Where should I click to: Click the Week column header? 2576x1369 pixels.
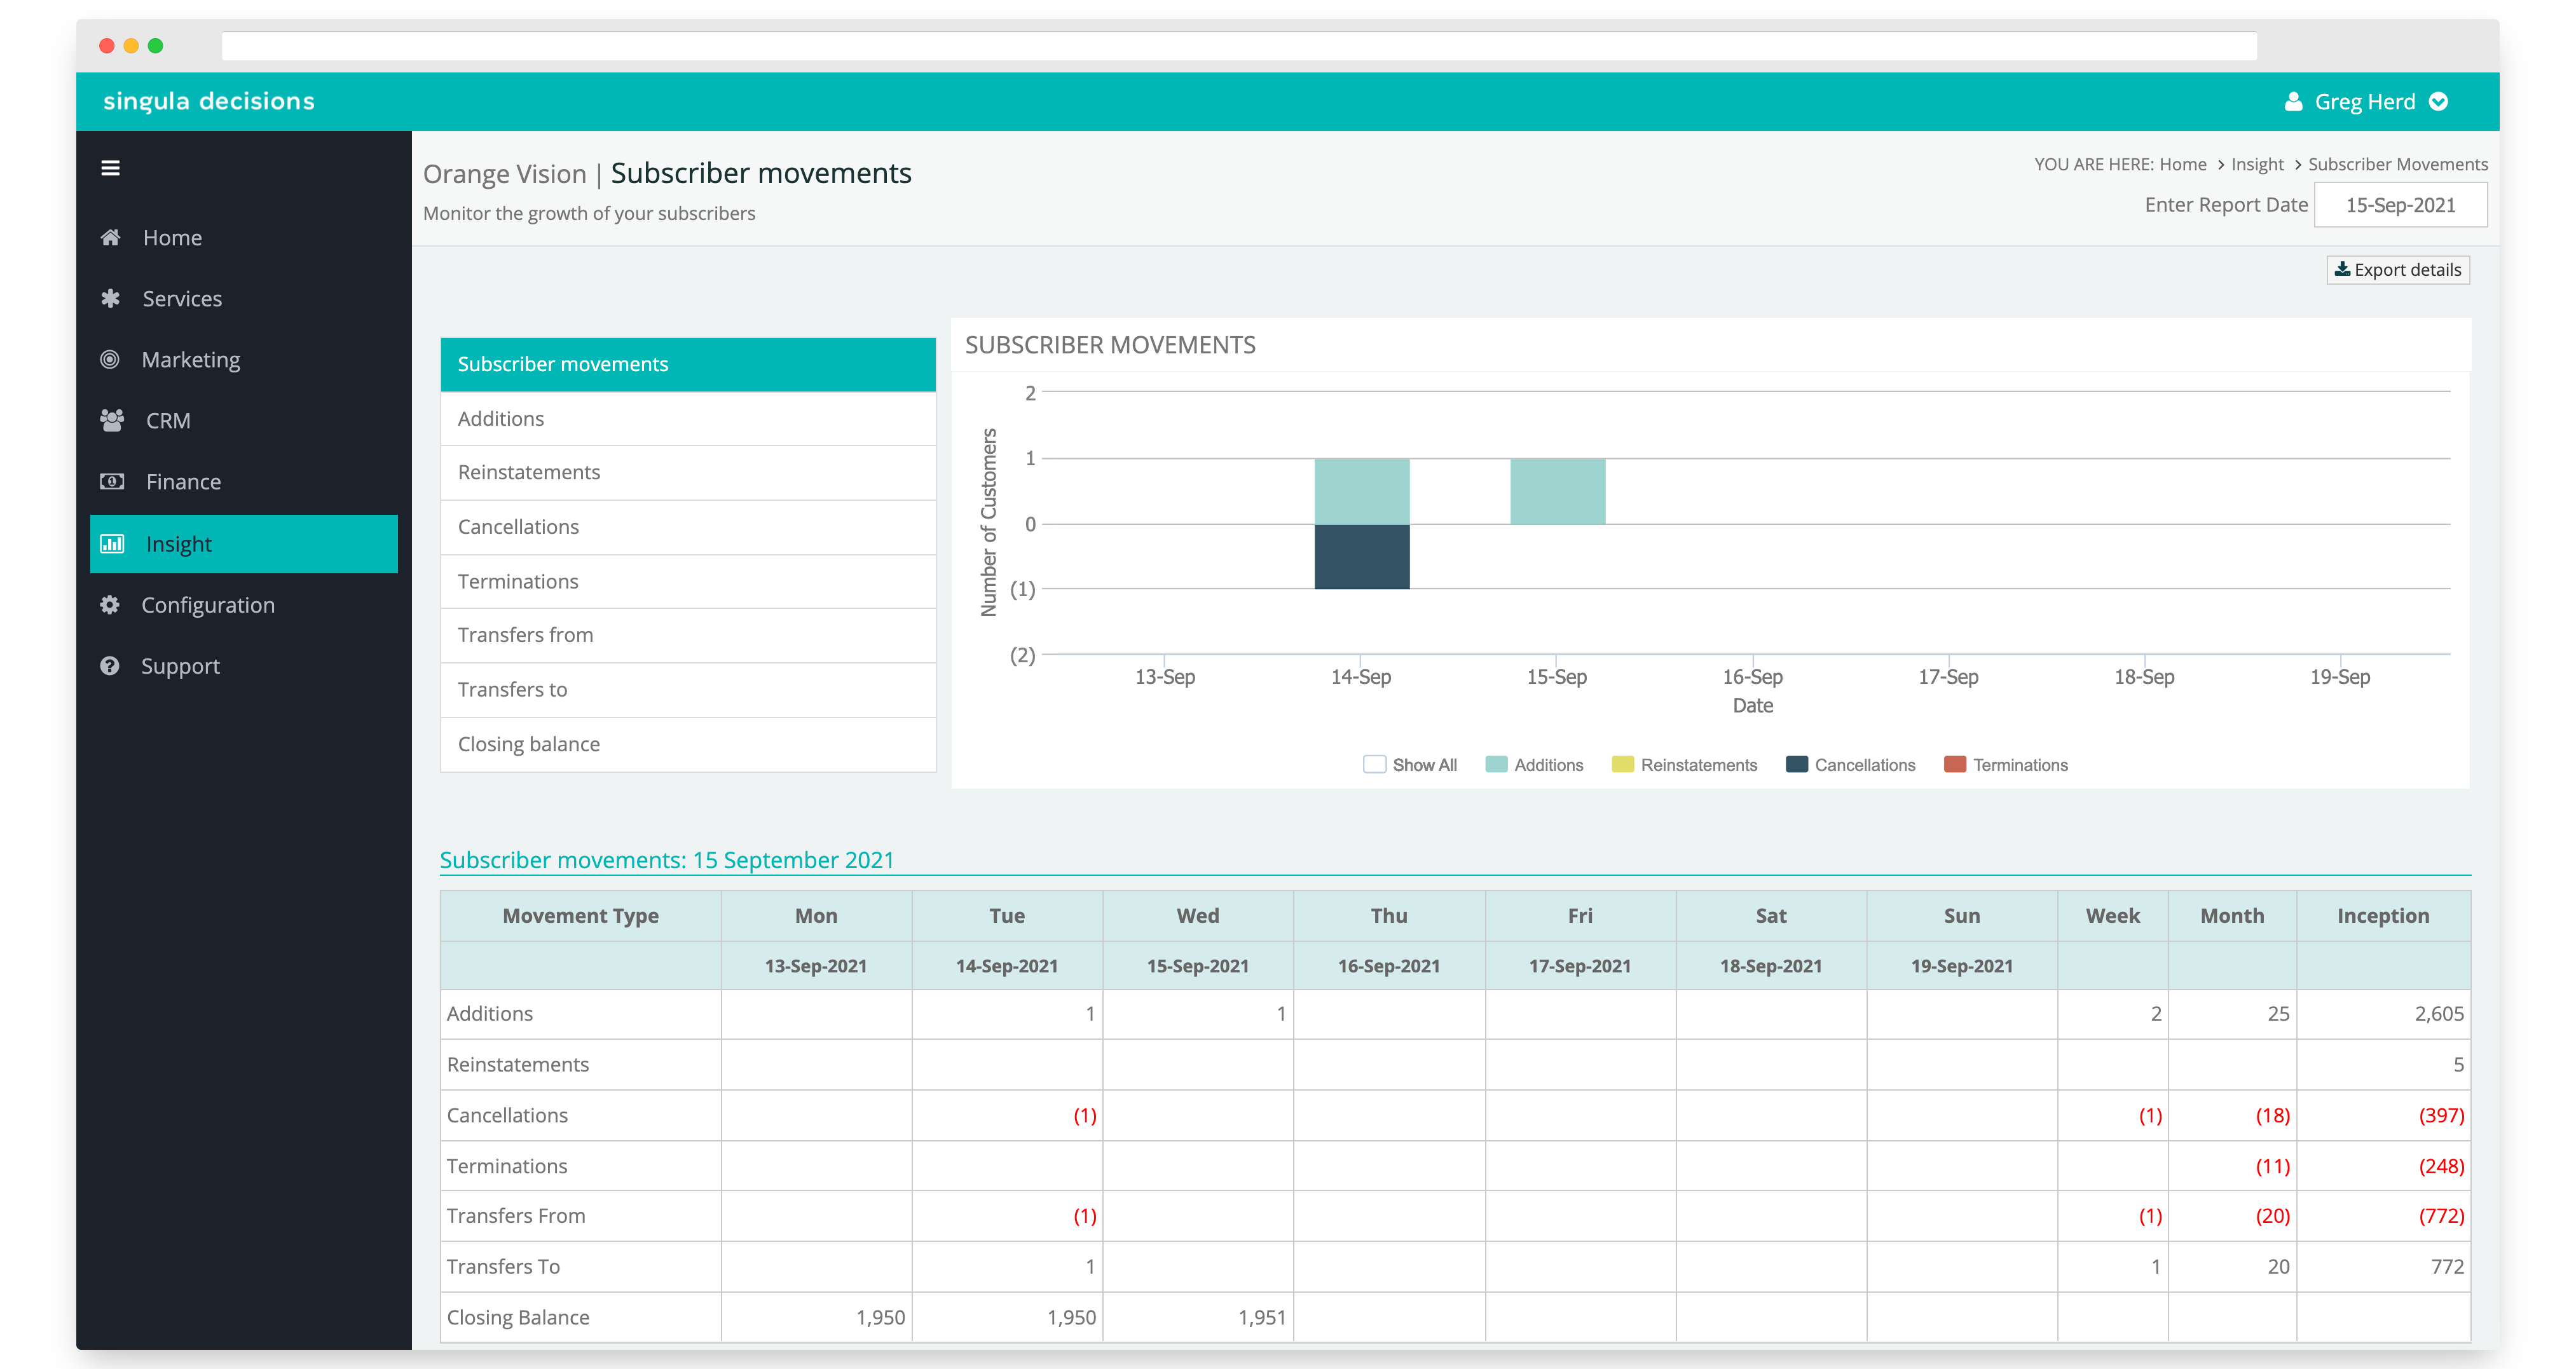2112,915
